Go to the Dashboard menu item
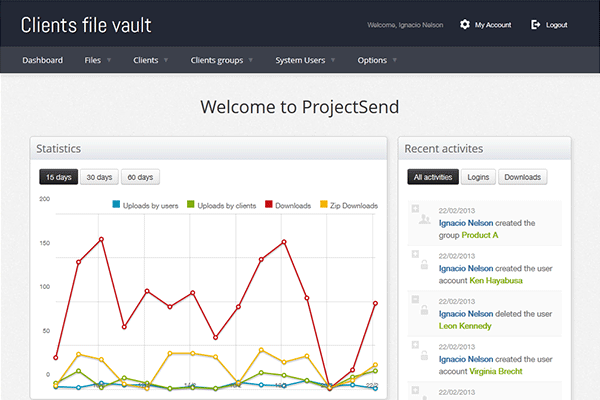 point(43,60)
